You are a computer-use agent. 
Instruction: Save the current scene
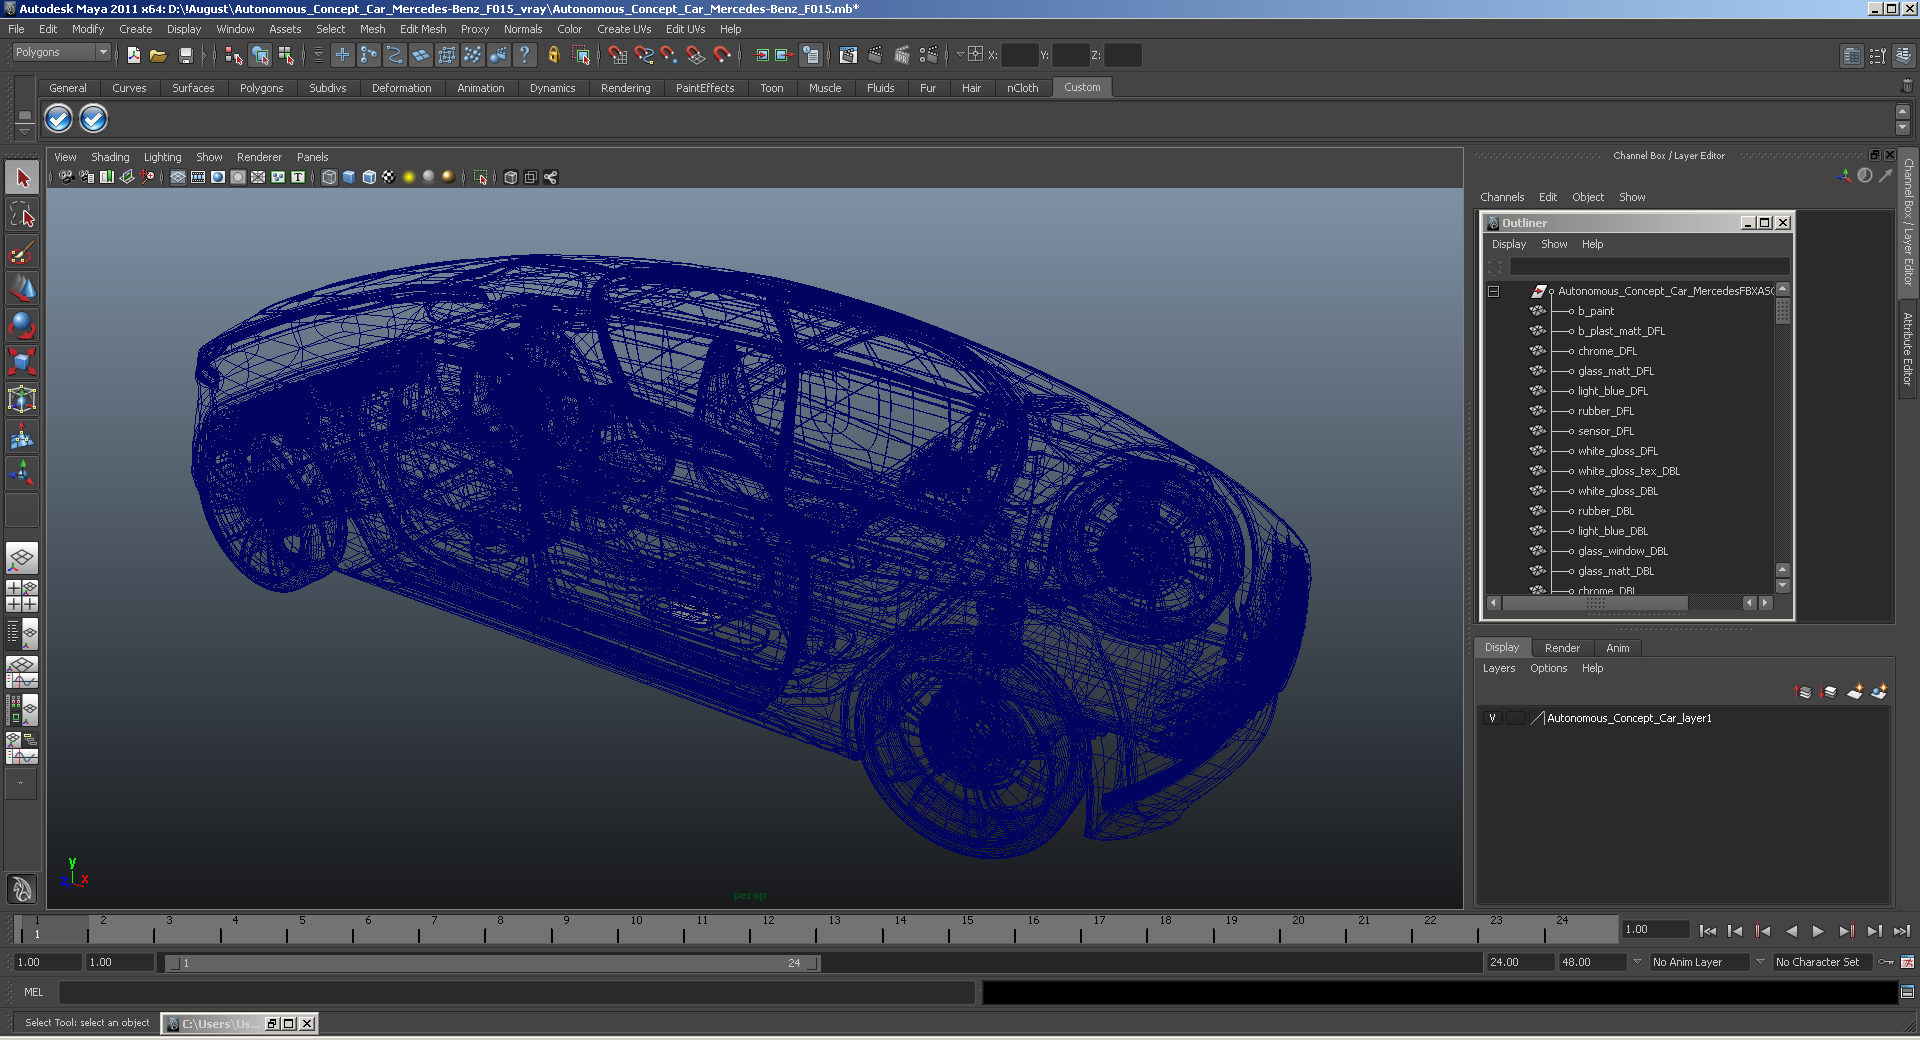point(185,55)
